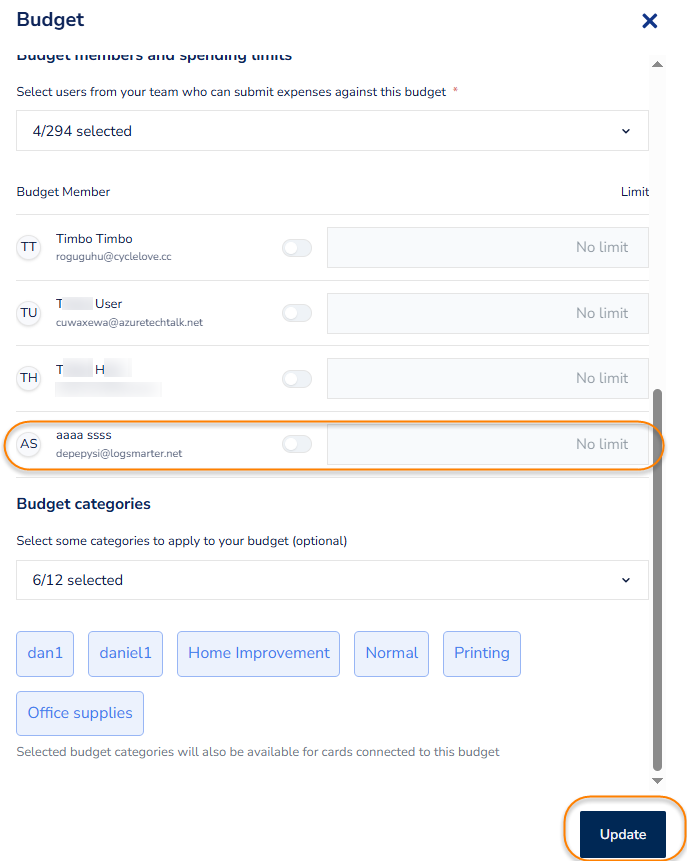The width and height of the screenshot is (687, 861).
Task: Click the TT avatar for Timbo Timbo
Action: coord(29,247)
